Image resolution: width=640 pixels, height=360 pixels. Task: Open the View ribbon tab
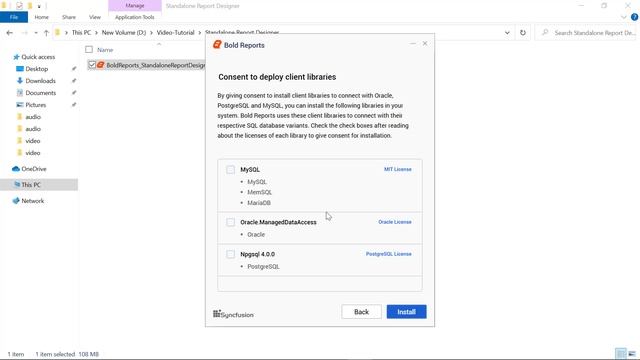pyautogui.click(x=95, y=17)
